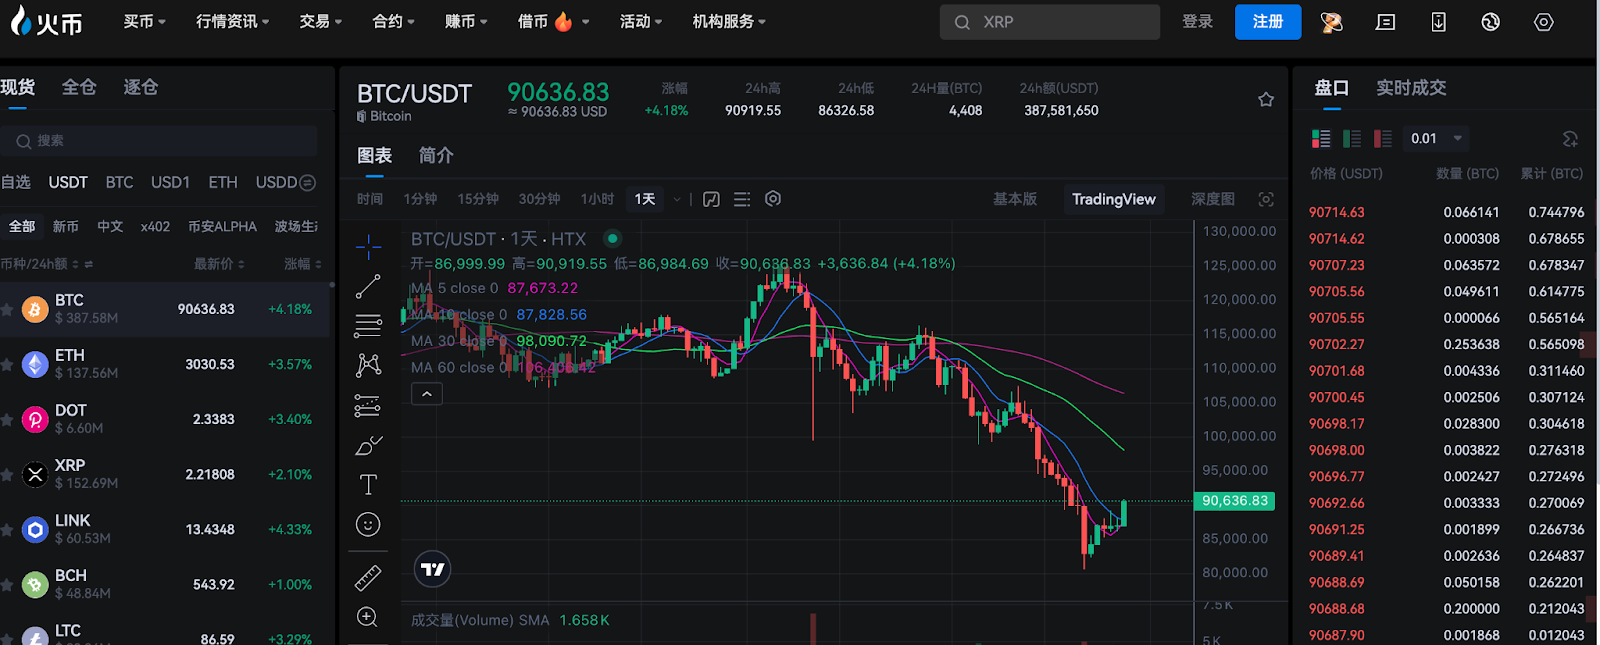Collapse the chart indicator legend
1600x645 pixels.
[x=427, y=394]
